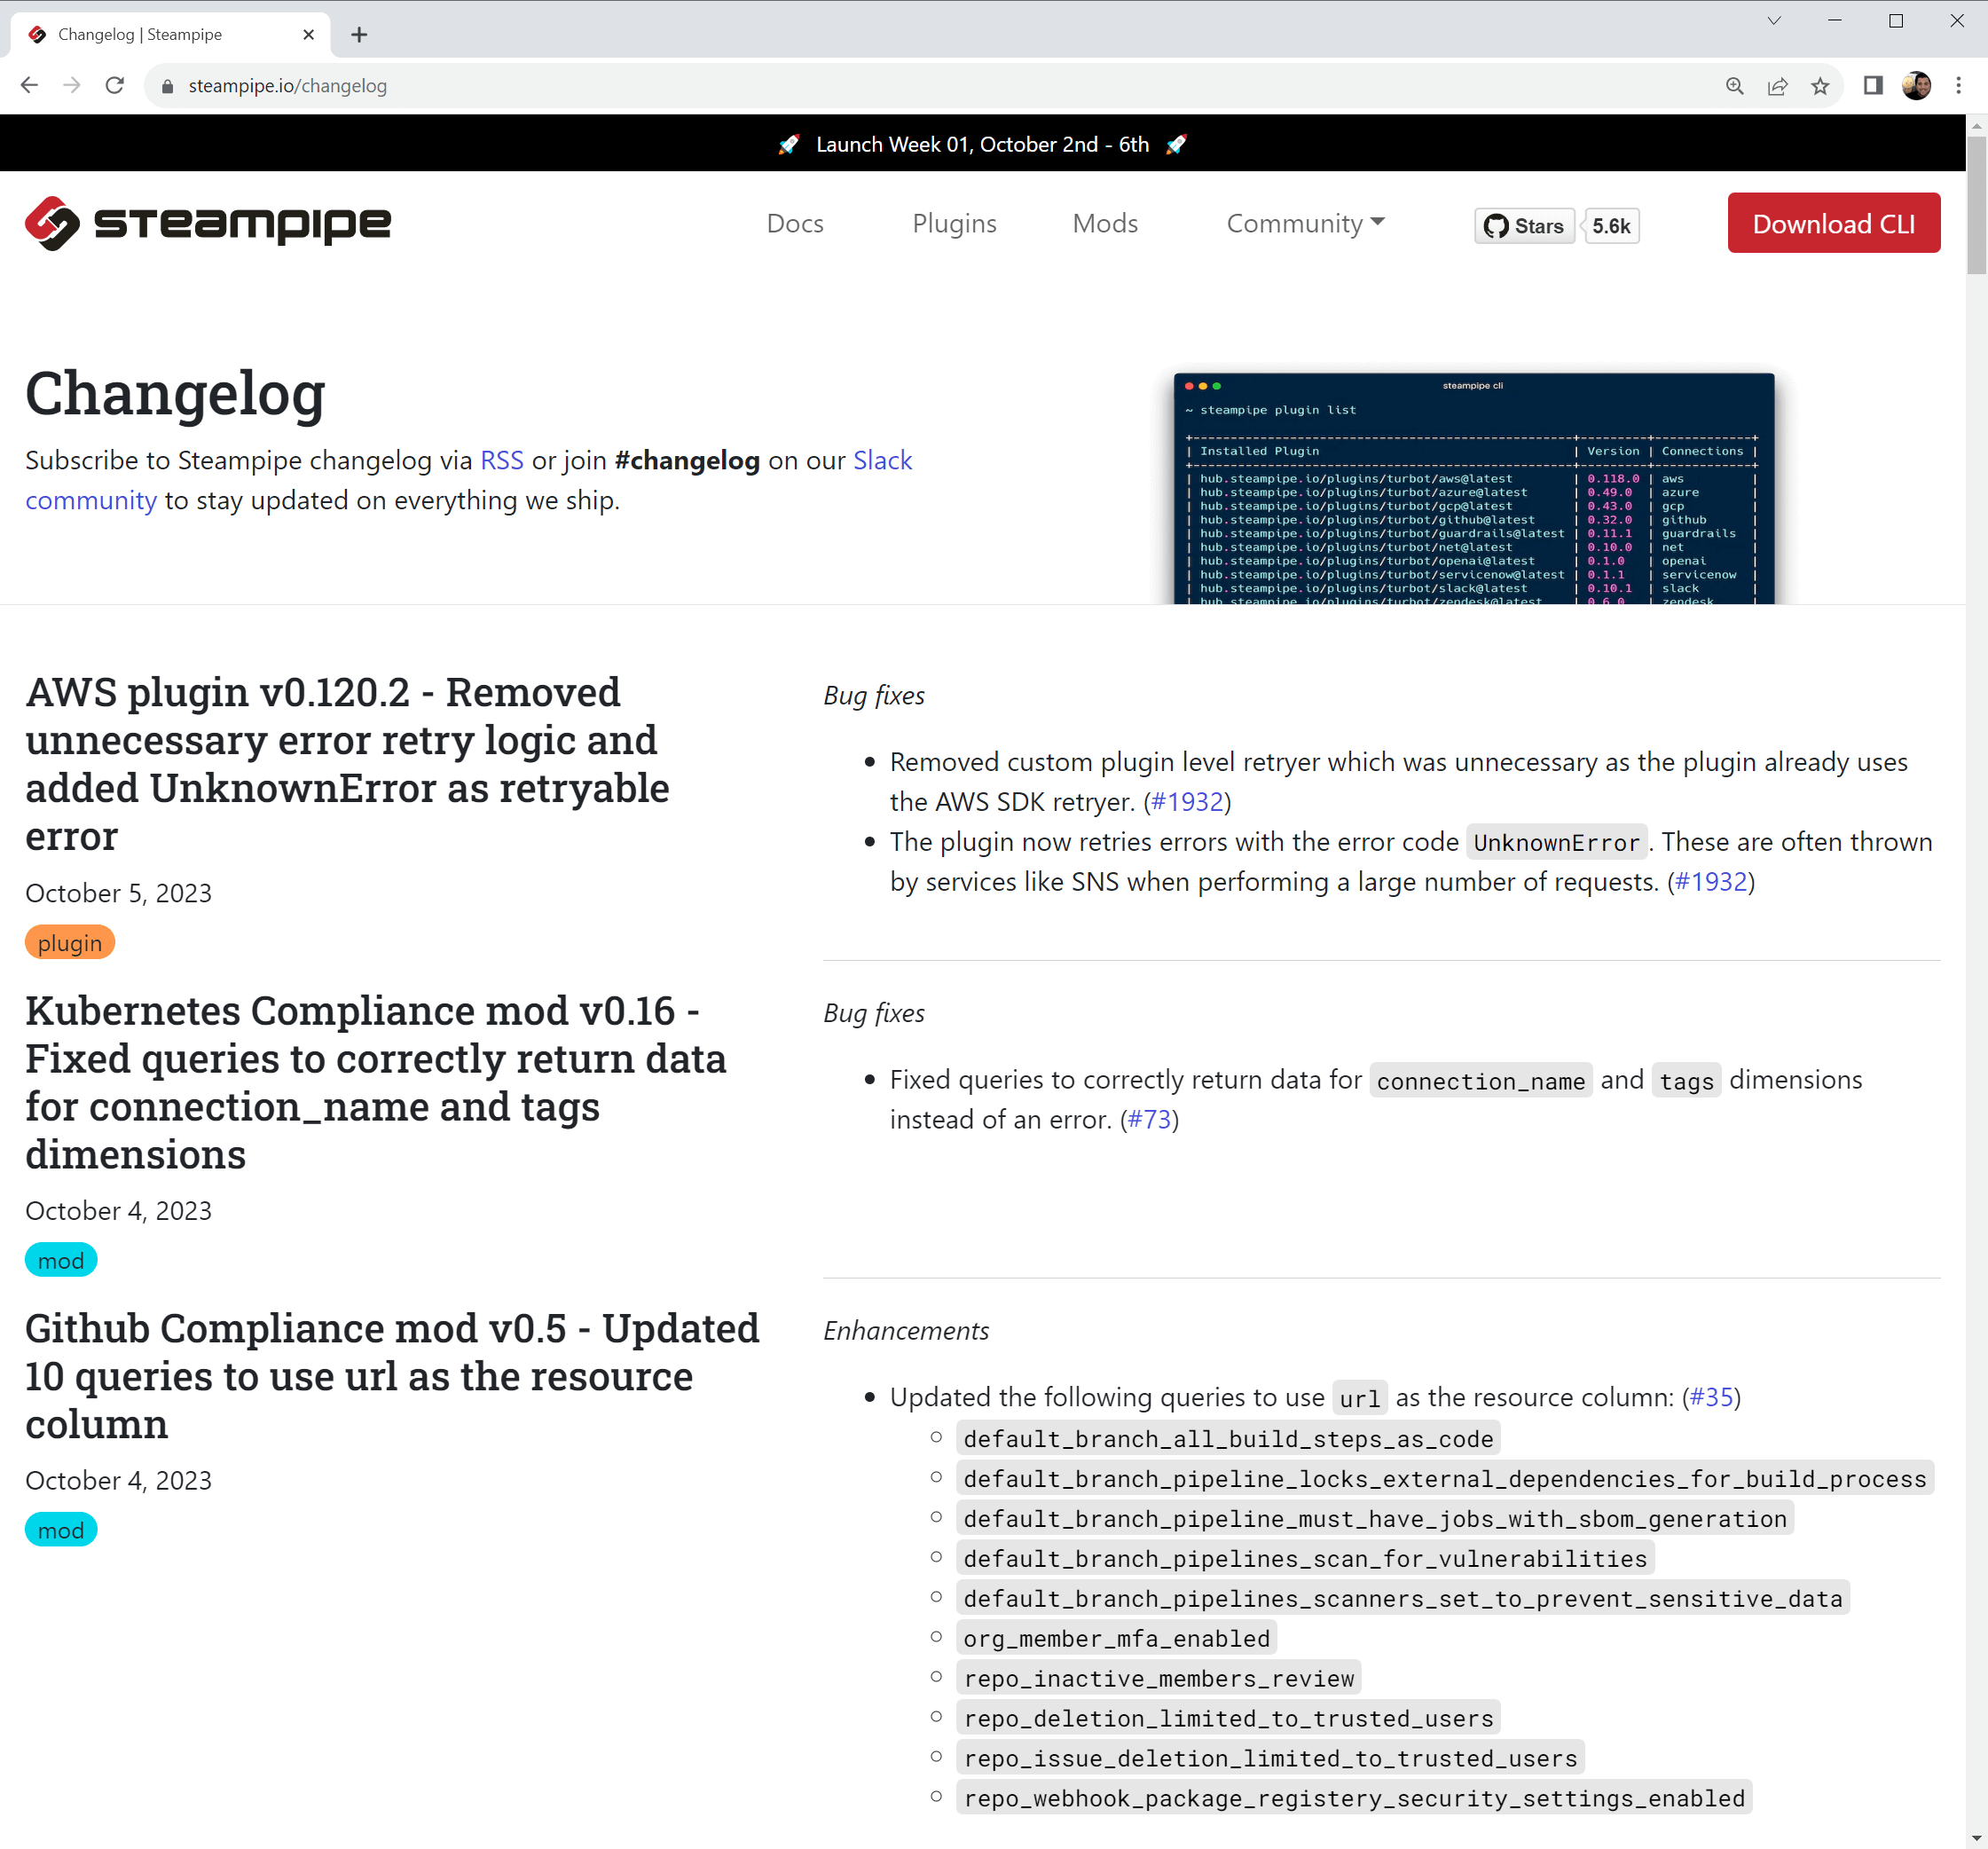
Task: Open the Slack community link
Action: click(x=882, y=460)
